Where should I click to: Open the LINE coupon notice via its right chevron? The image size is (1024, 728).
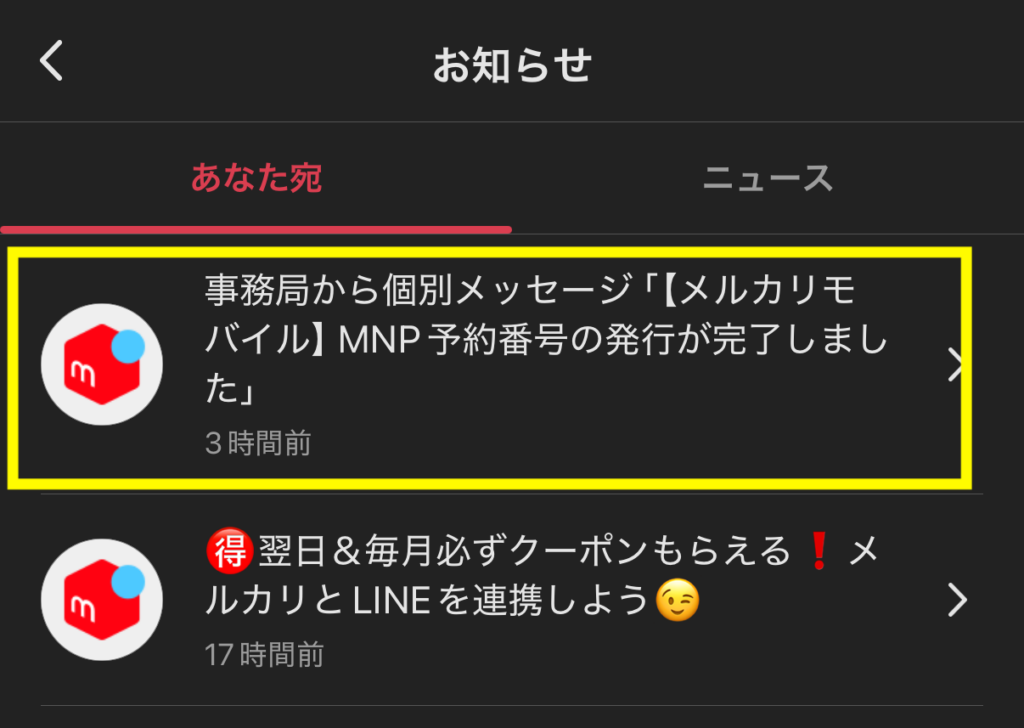(x=957, y=599)
